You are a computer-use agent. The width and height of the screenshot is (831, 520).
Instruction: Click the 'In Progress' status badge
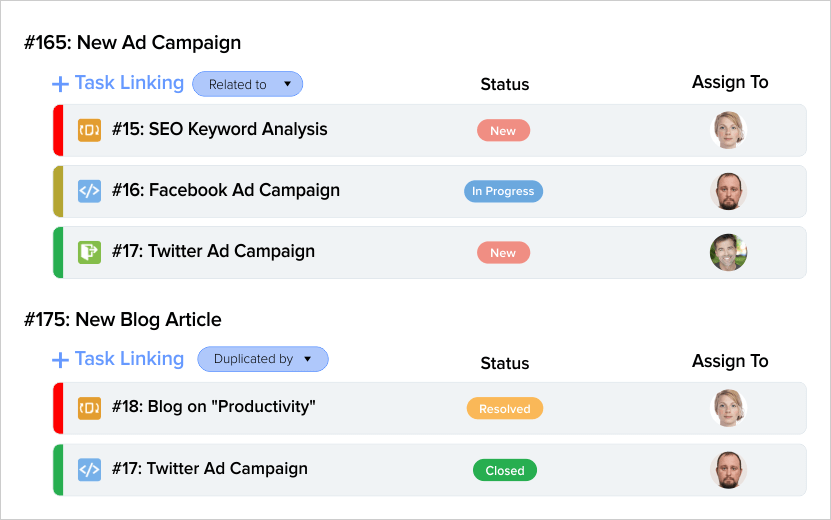click(503, 191)
